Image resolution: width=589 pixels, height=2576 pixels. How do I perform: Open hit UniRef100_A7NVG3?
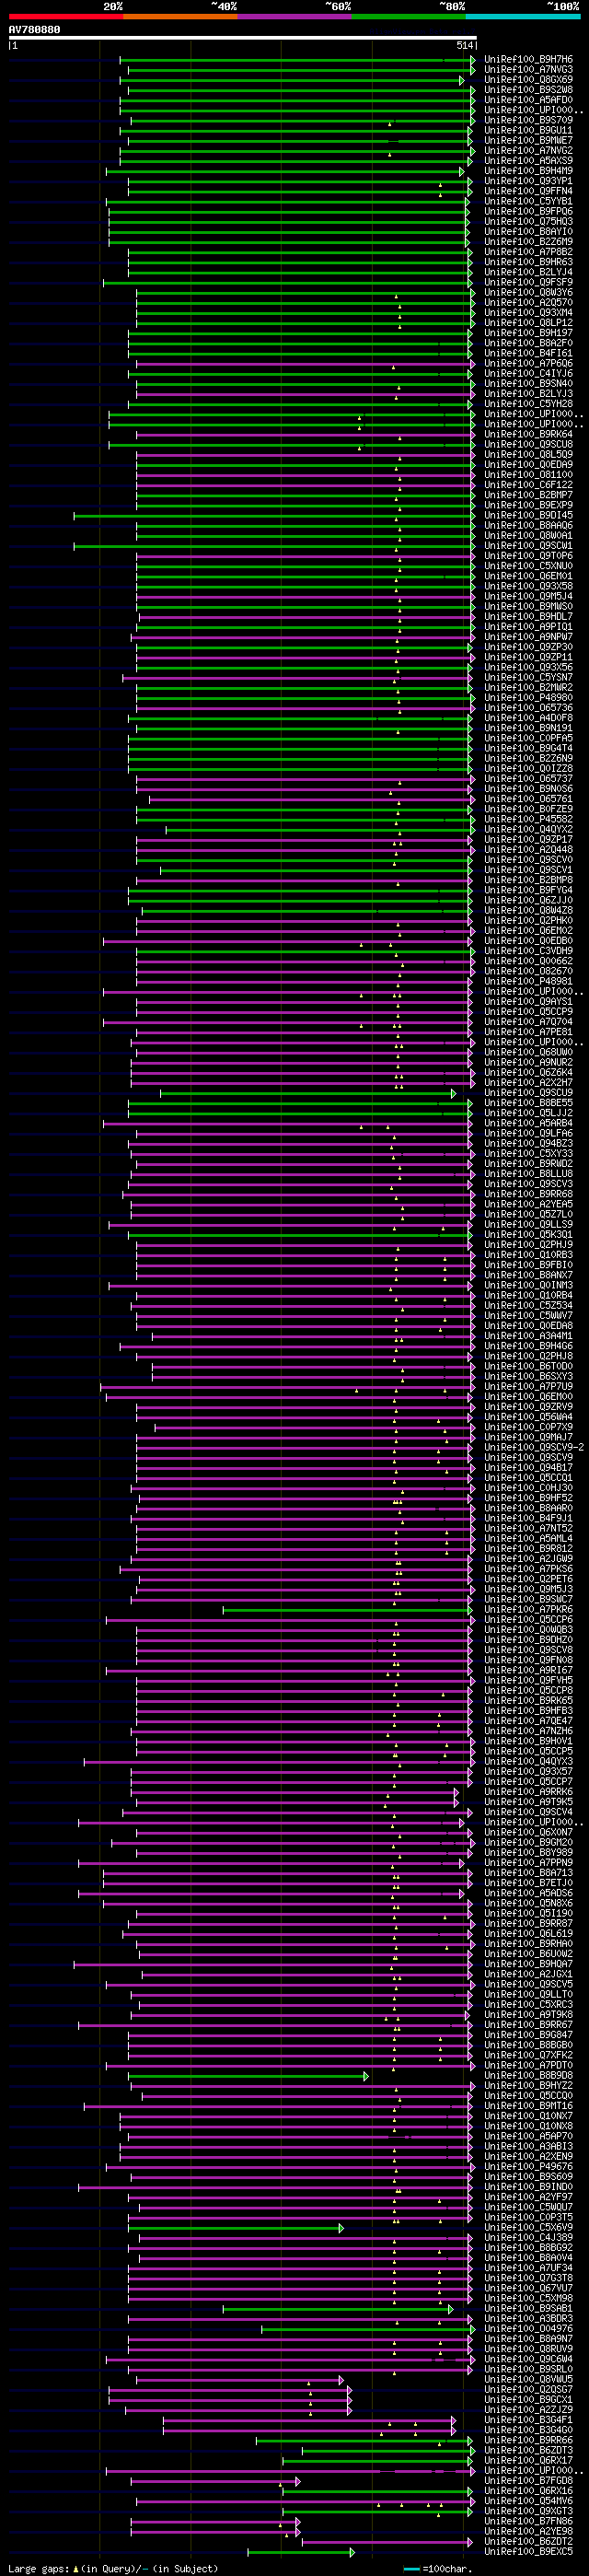coord(529,69)
